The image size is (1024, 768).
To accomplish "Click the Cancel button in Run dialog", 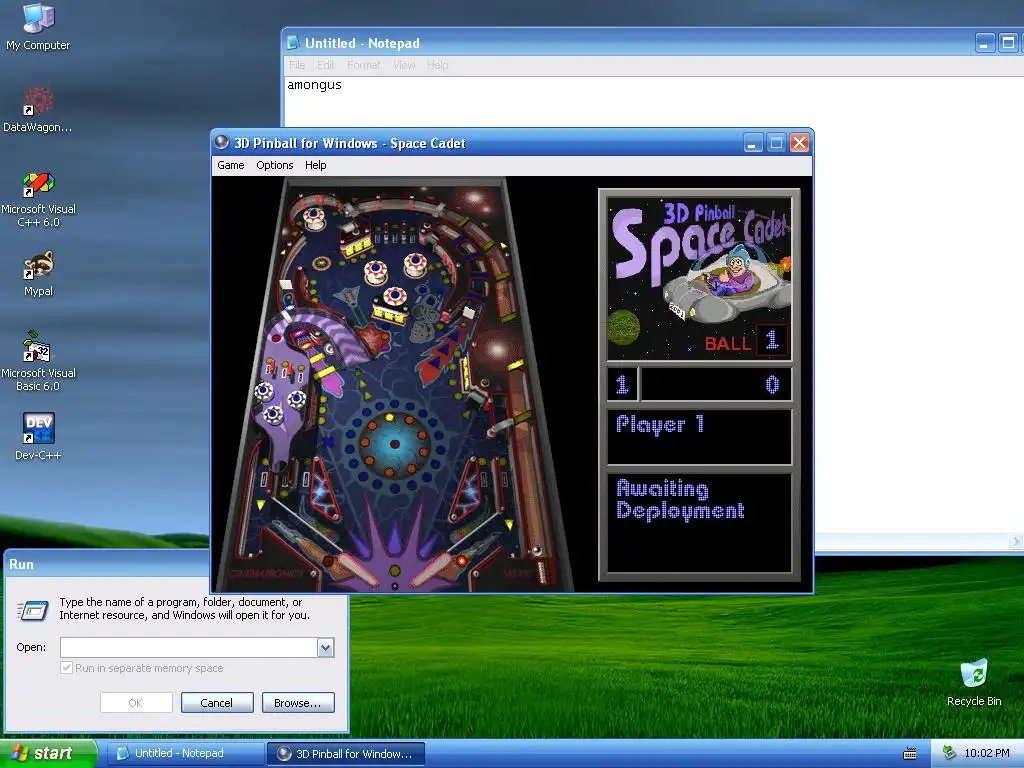I will (x=217, y=703).
